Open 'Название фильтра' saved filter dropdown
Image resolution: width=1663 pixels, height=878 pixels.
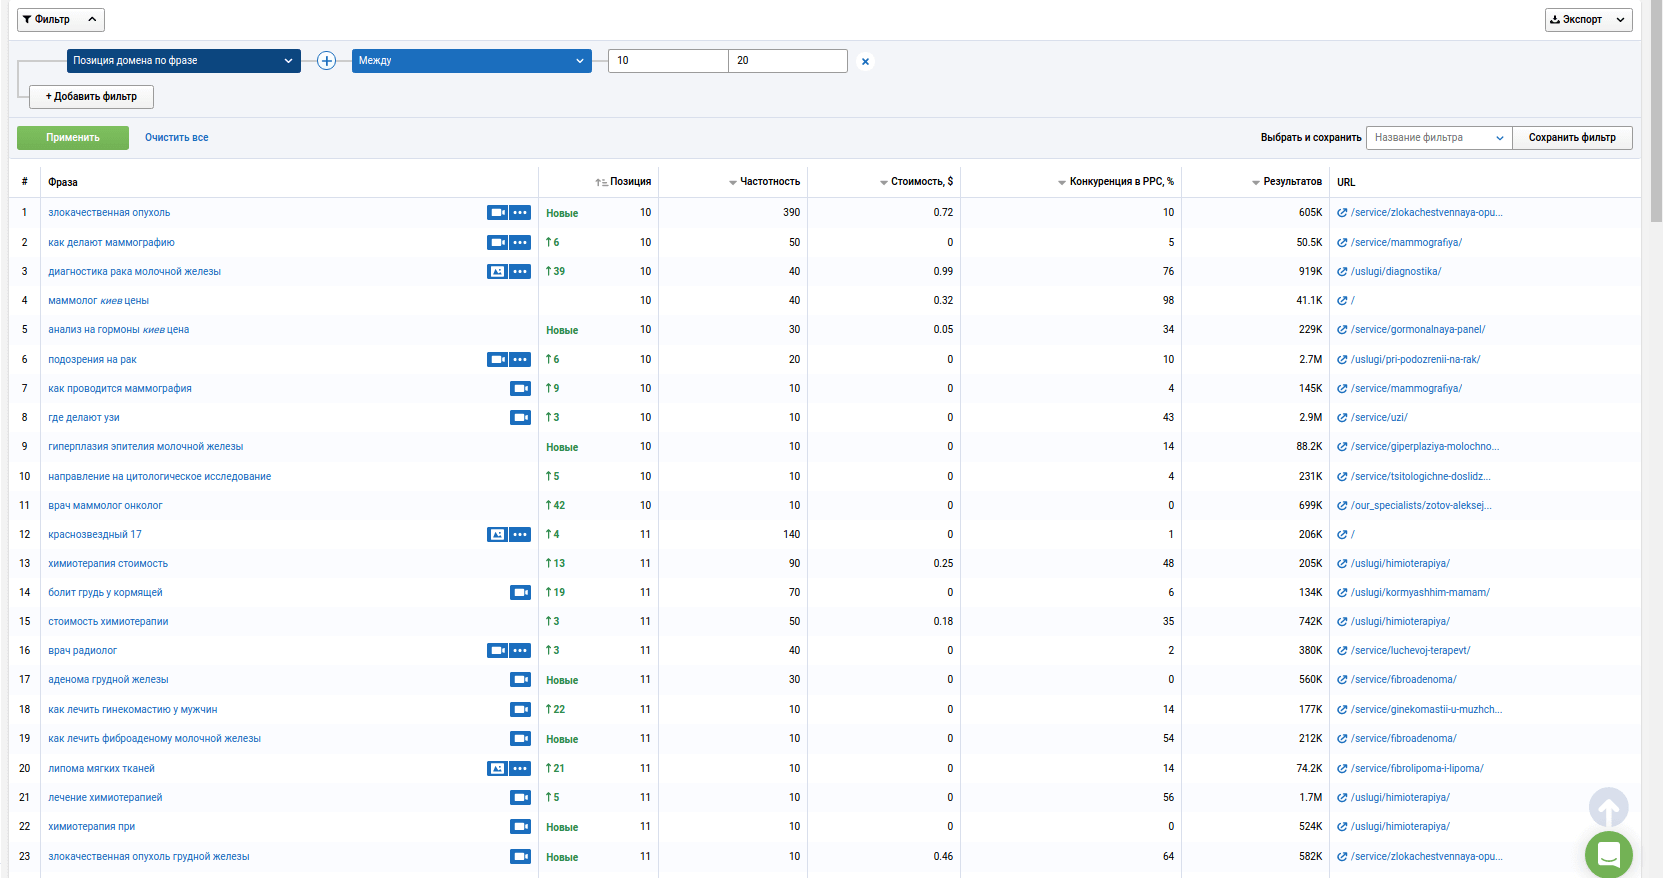(x=1439, y=138)
